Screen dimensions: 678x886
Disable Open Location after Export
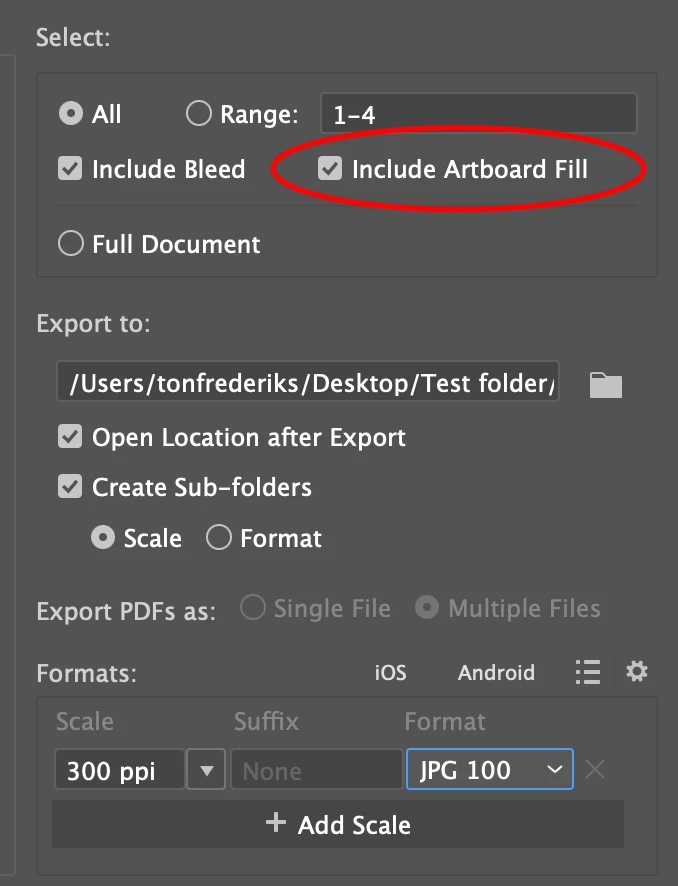[70, 437]
